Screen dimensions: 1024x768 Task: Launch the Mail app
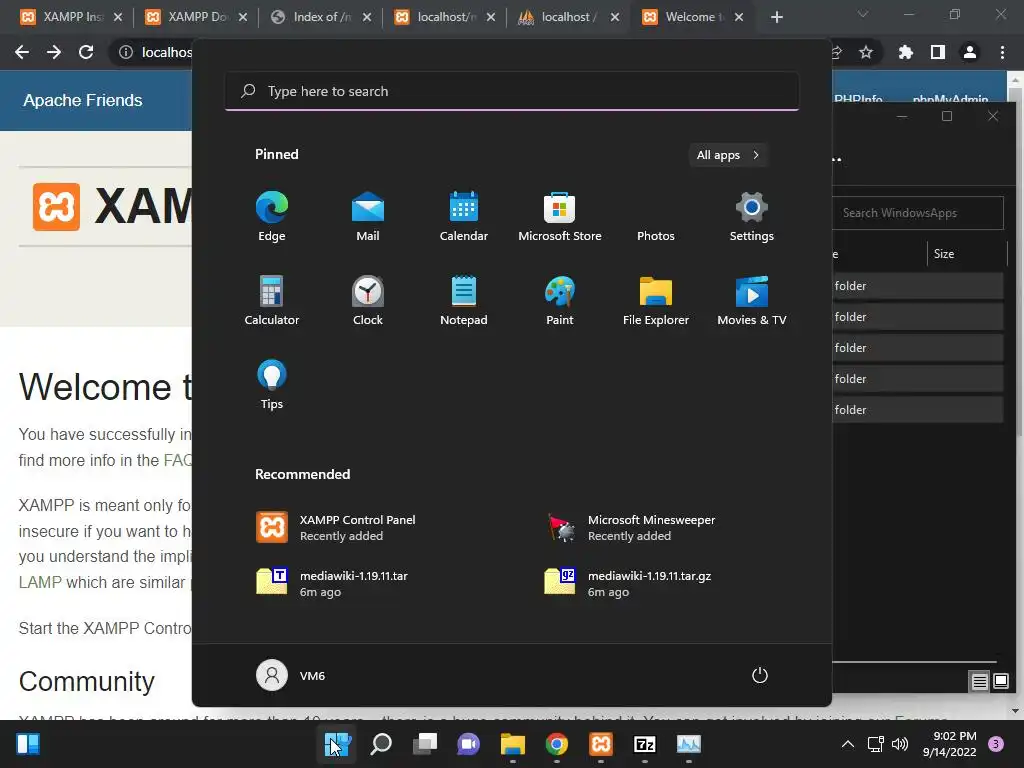coord(368,217)
